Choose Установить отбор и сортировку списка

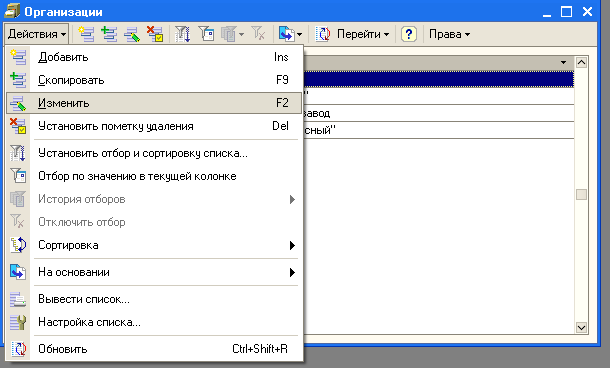coord(154,153)
